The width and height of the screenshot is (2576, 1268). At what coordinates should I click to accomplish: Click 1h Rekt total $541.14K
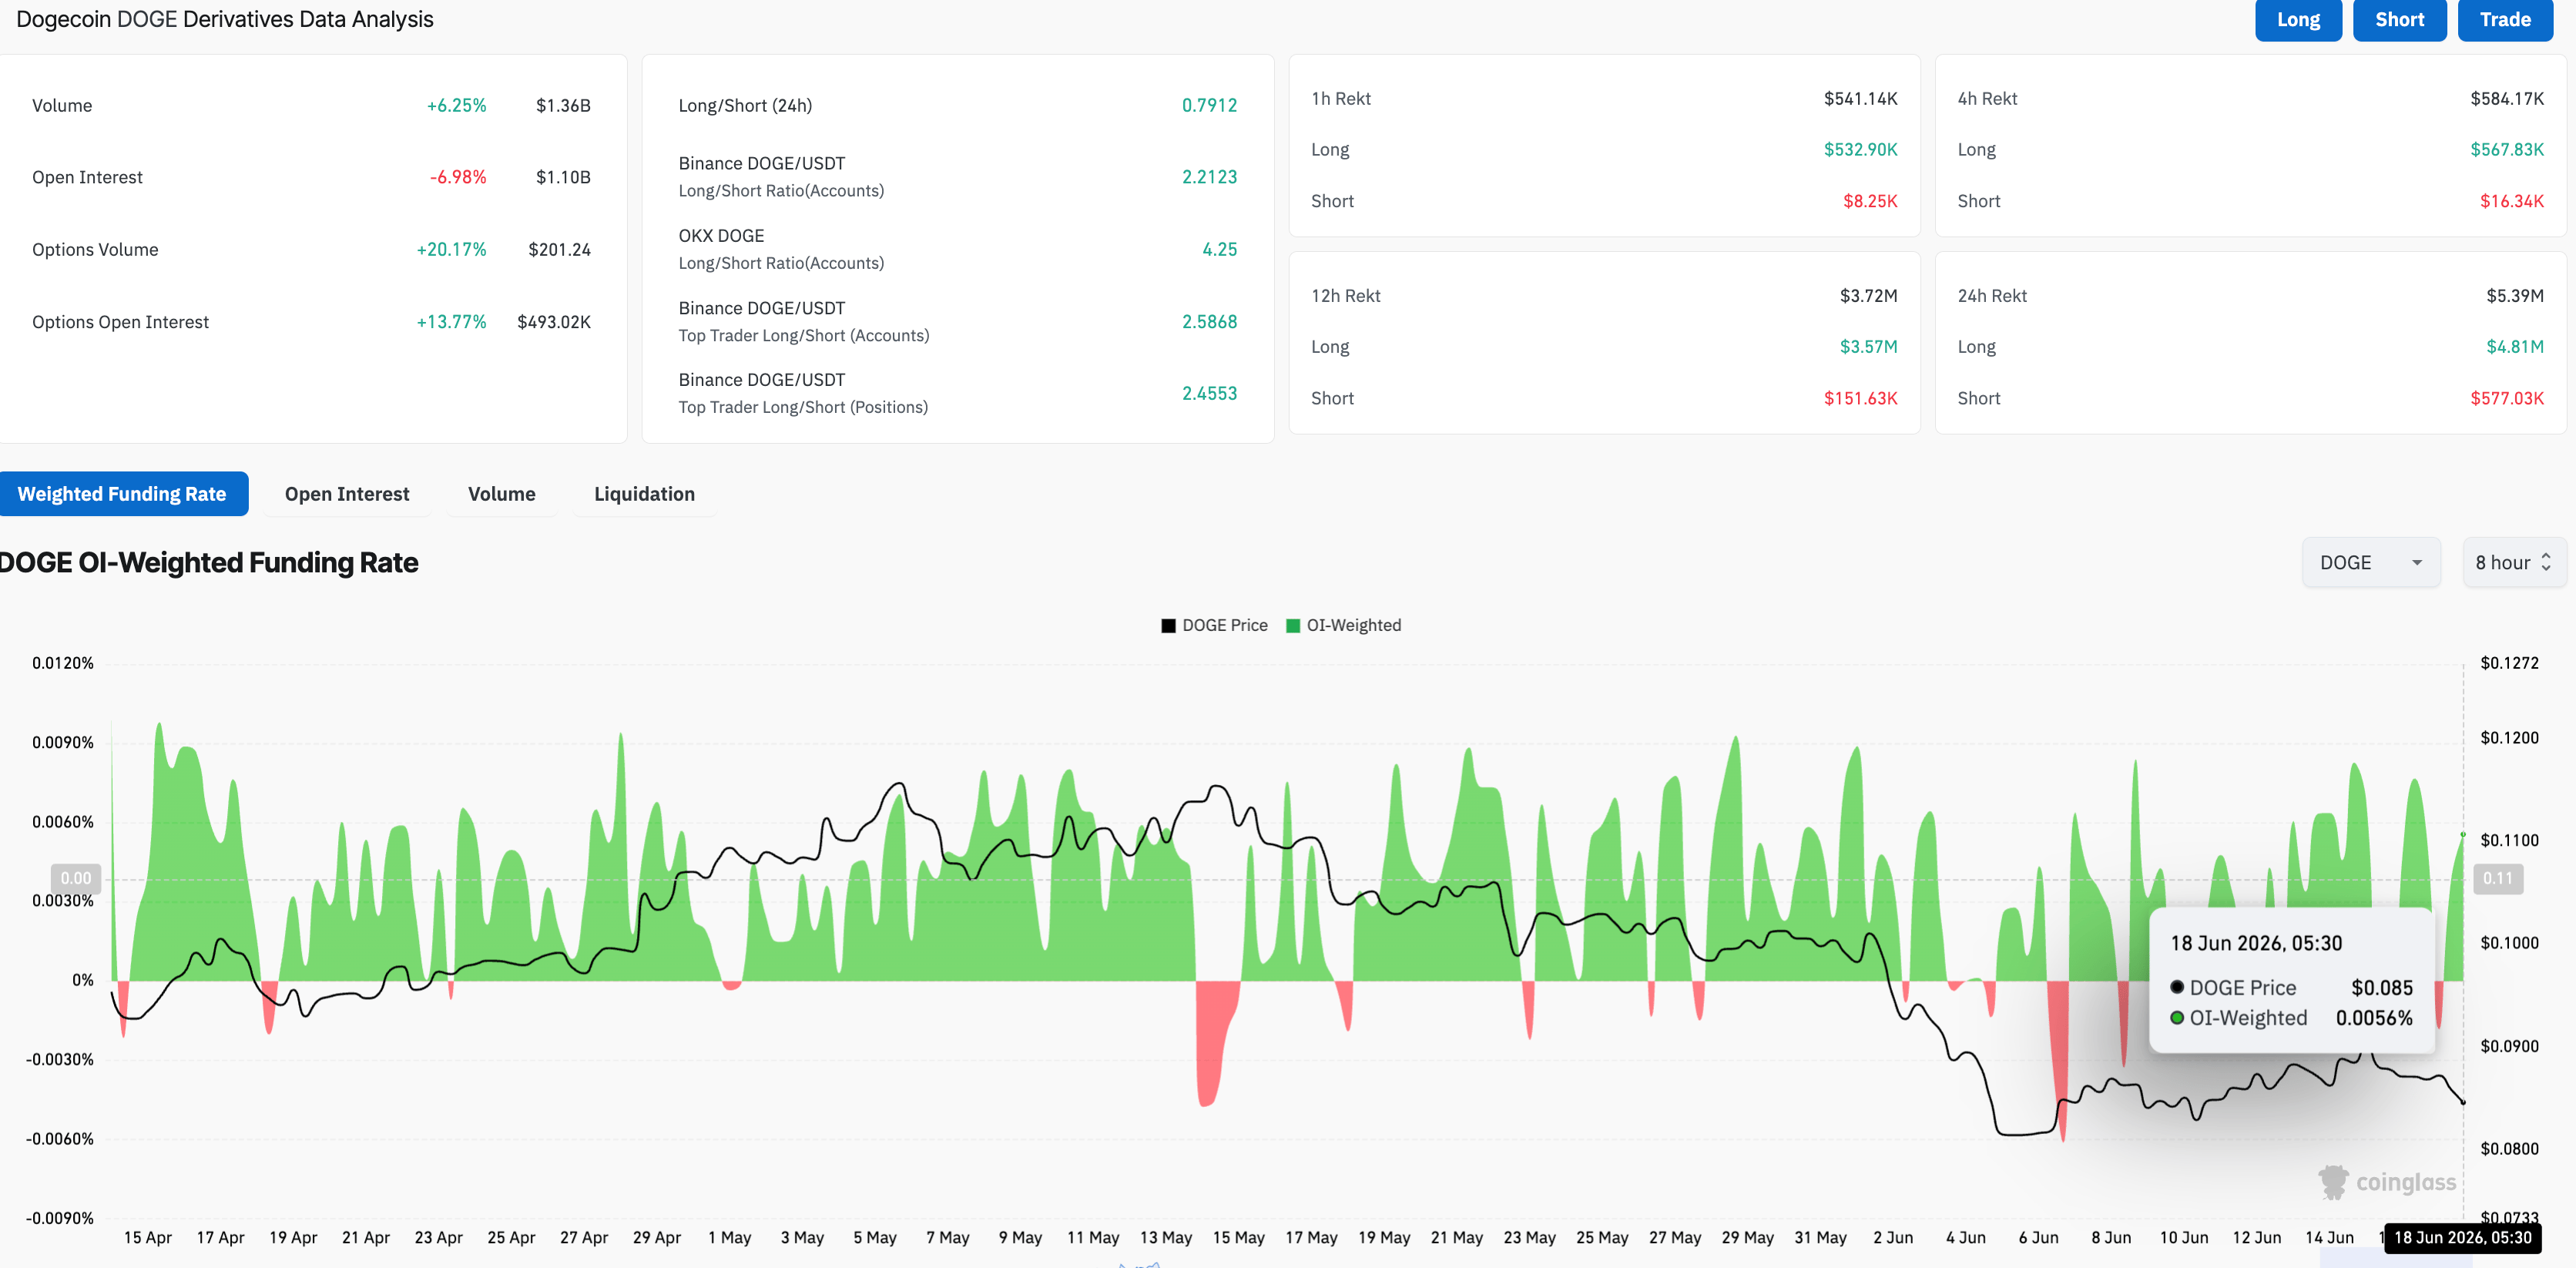pos(1860,99)
